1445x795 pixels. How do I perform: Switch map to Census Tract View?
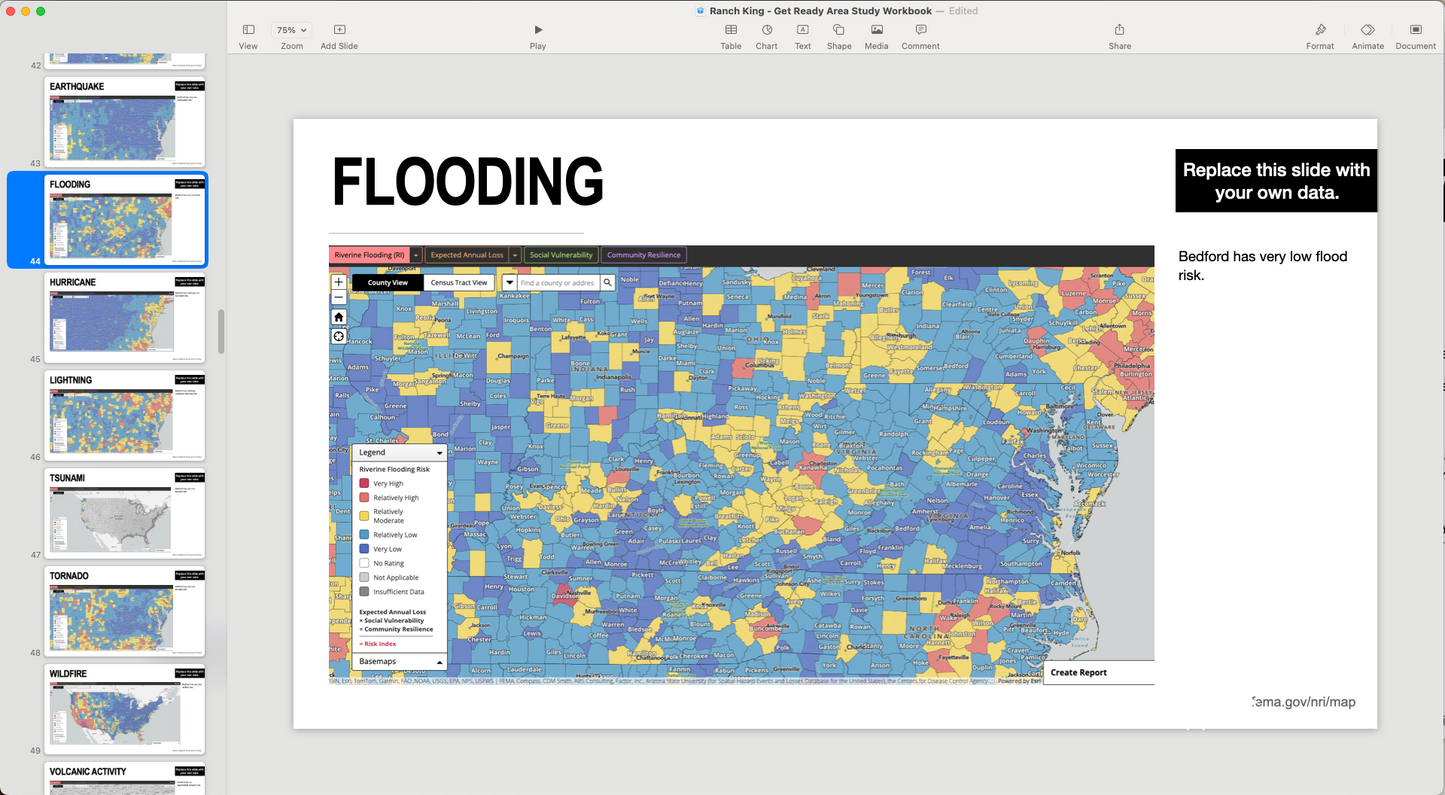coord(459,283)
